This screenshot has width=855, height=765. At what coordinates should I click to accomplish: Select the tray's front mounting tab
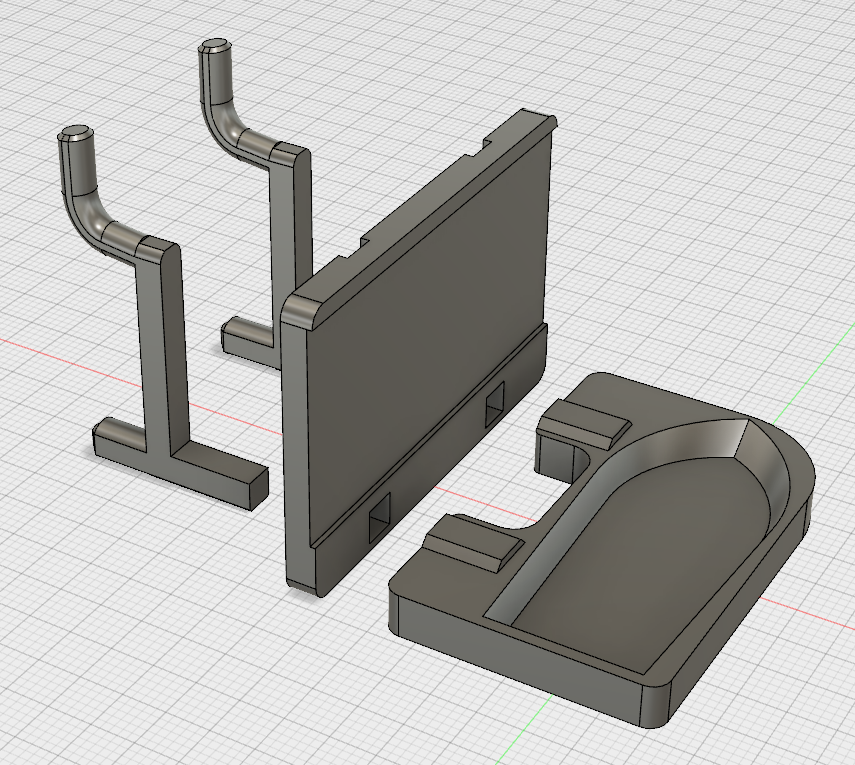[474, 545]
